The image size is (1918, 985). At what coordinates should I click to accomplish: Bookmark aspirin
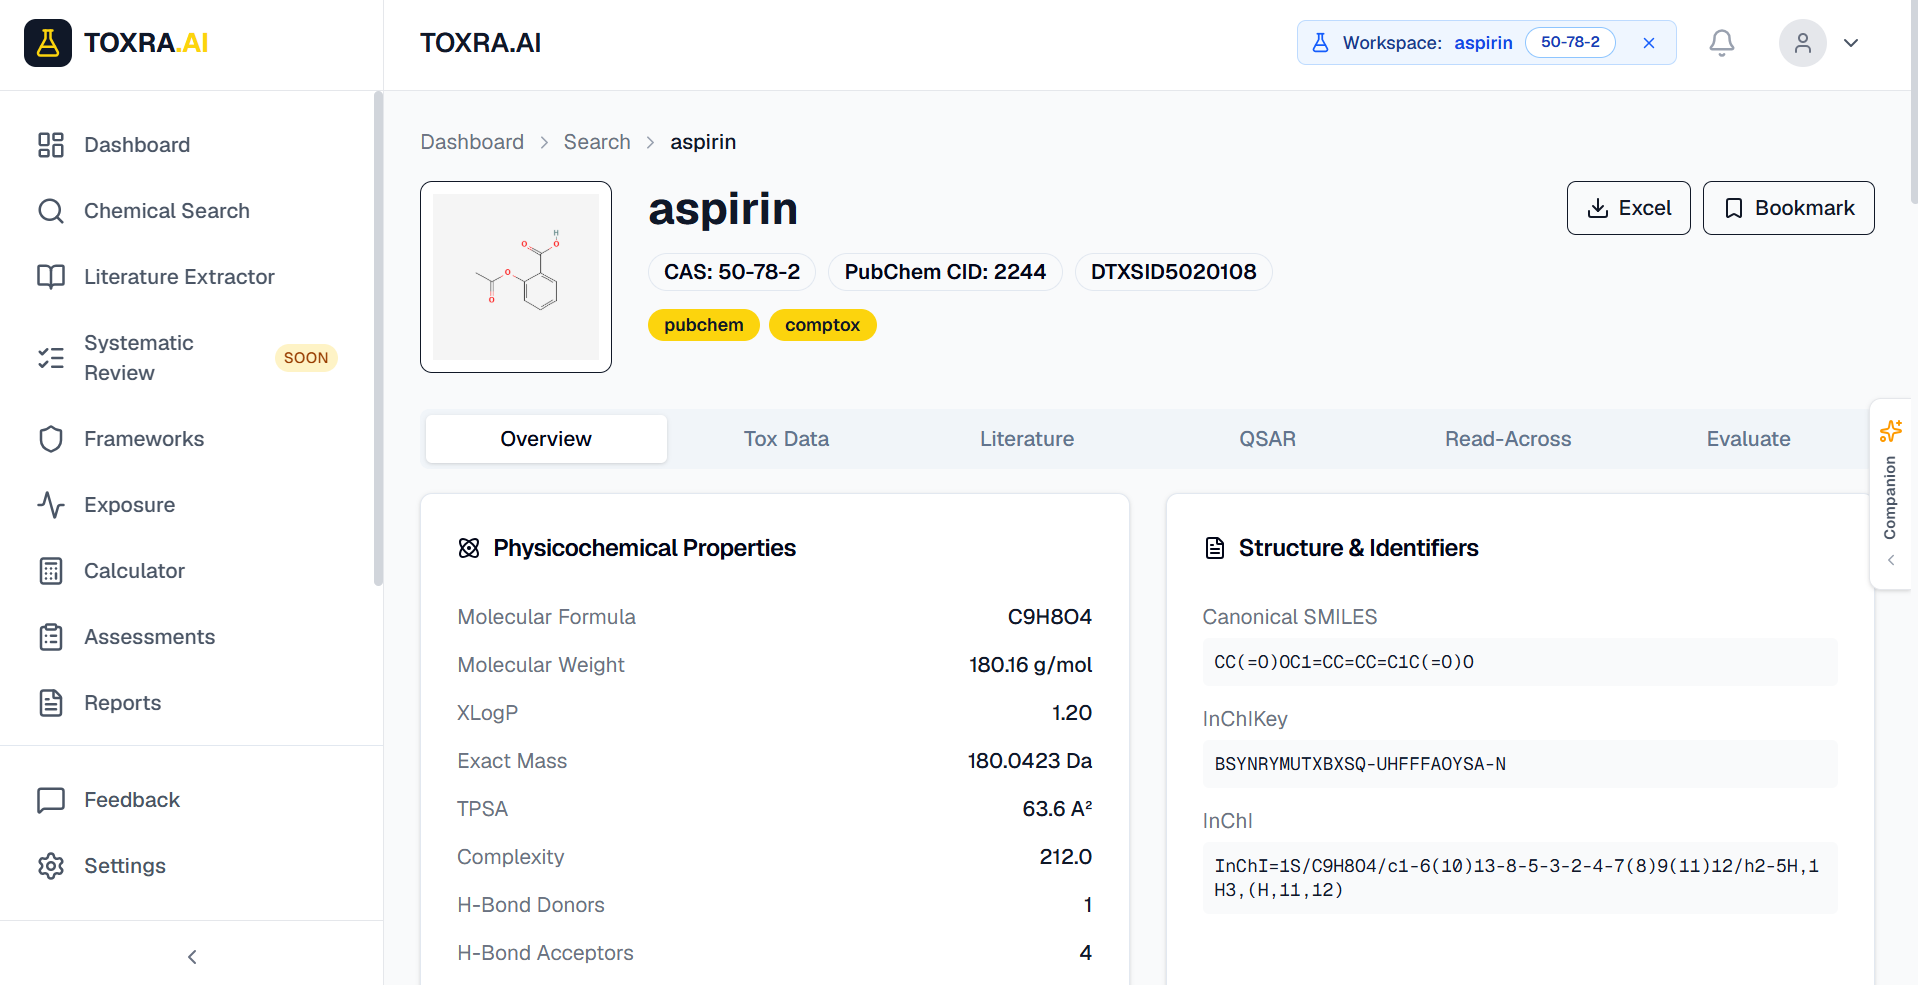[x=1789, y=208]
